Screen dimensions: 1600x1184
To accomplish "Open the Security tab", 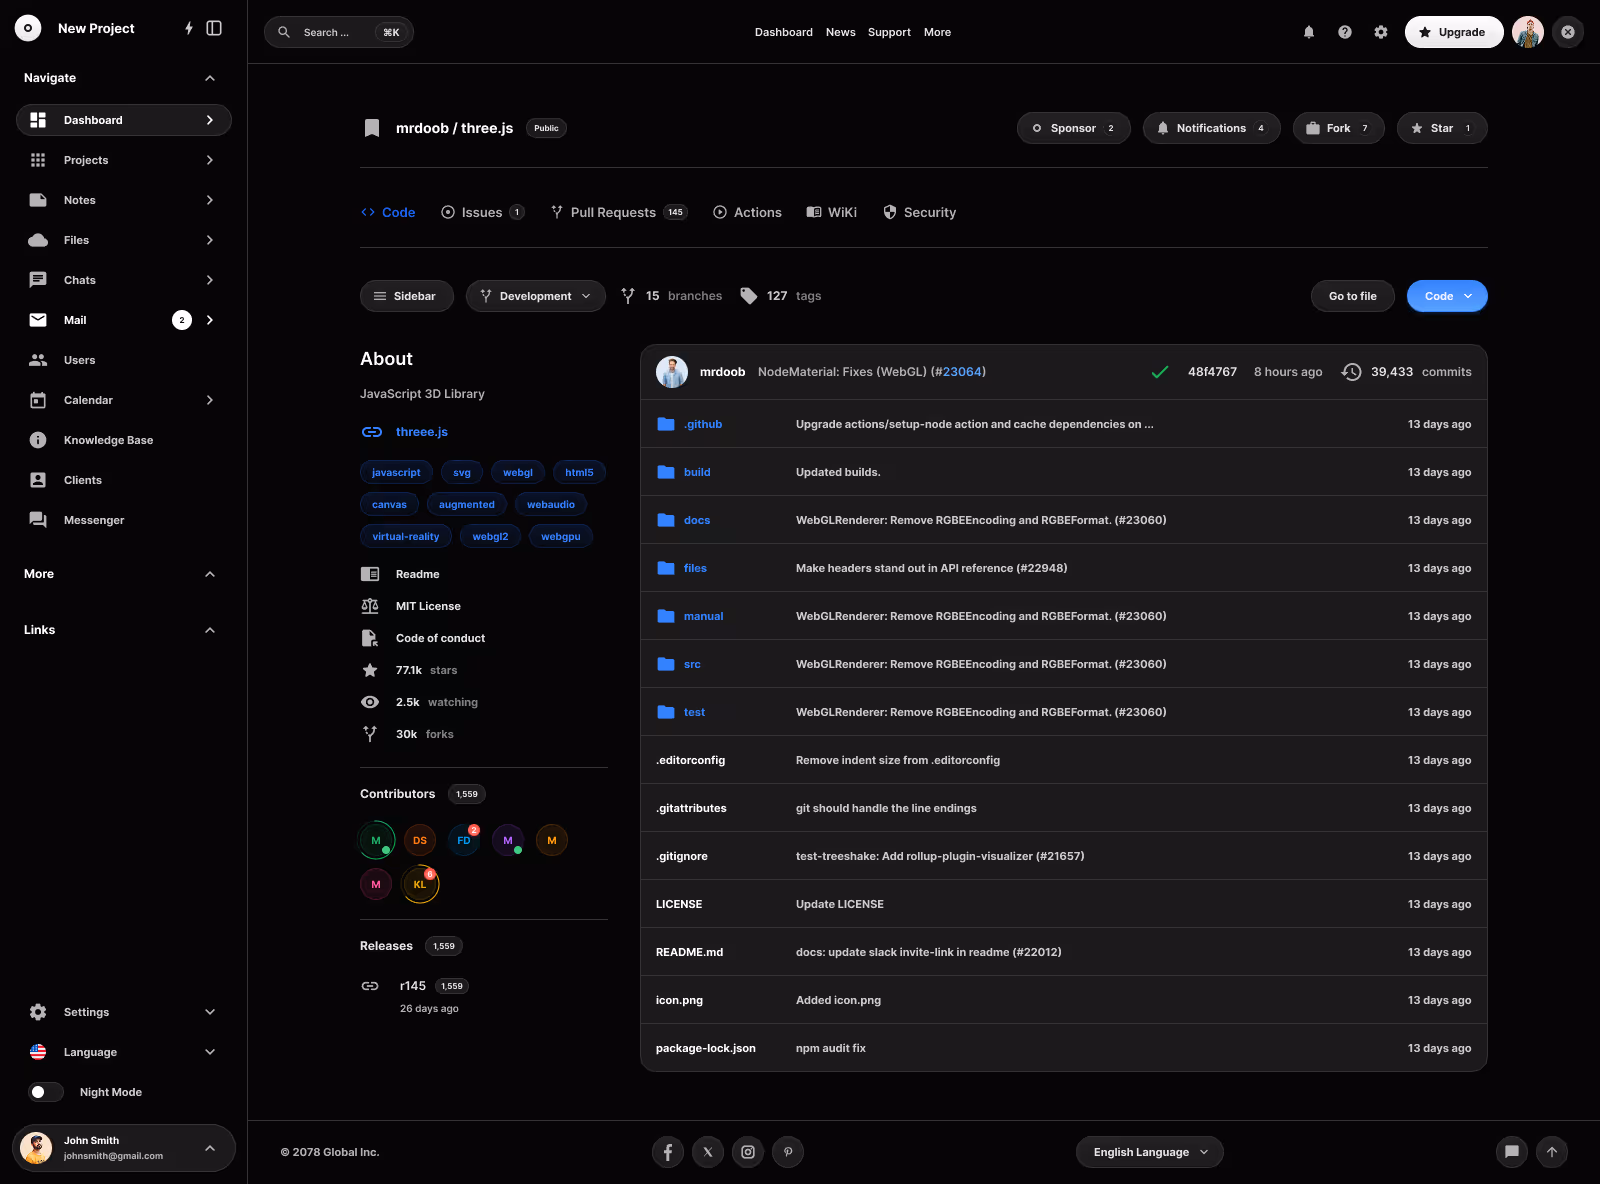I will [x=919, y=212].
